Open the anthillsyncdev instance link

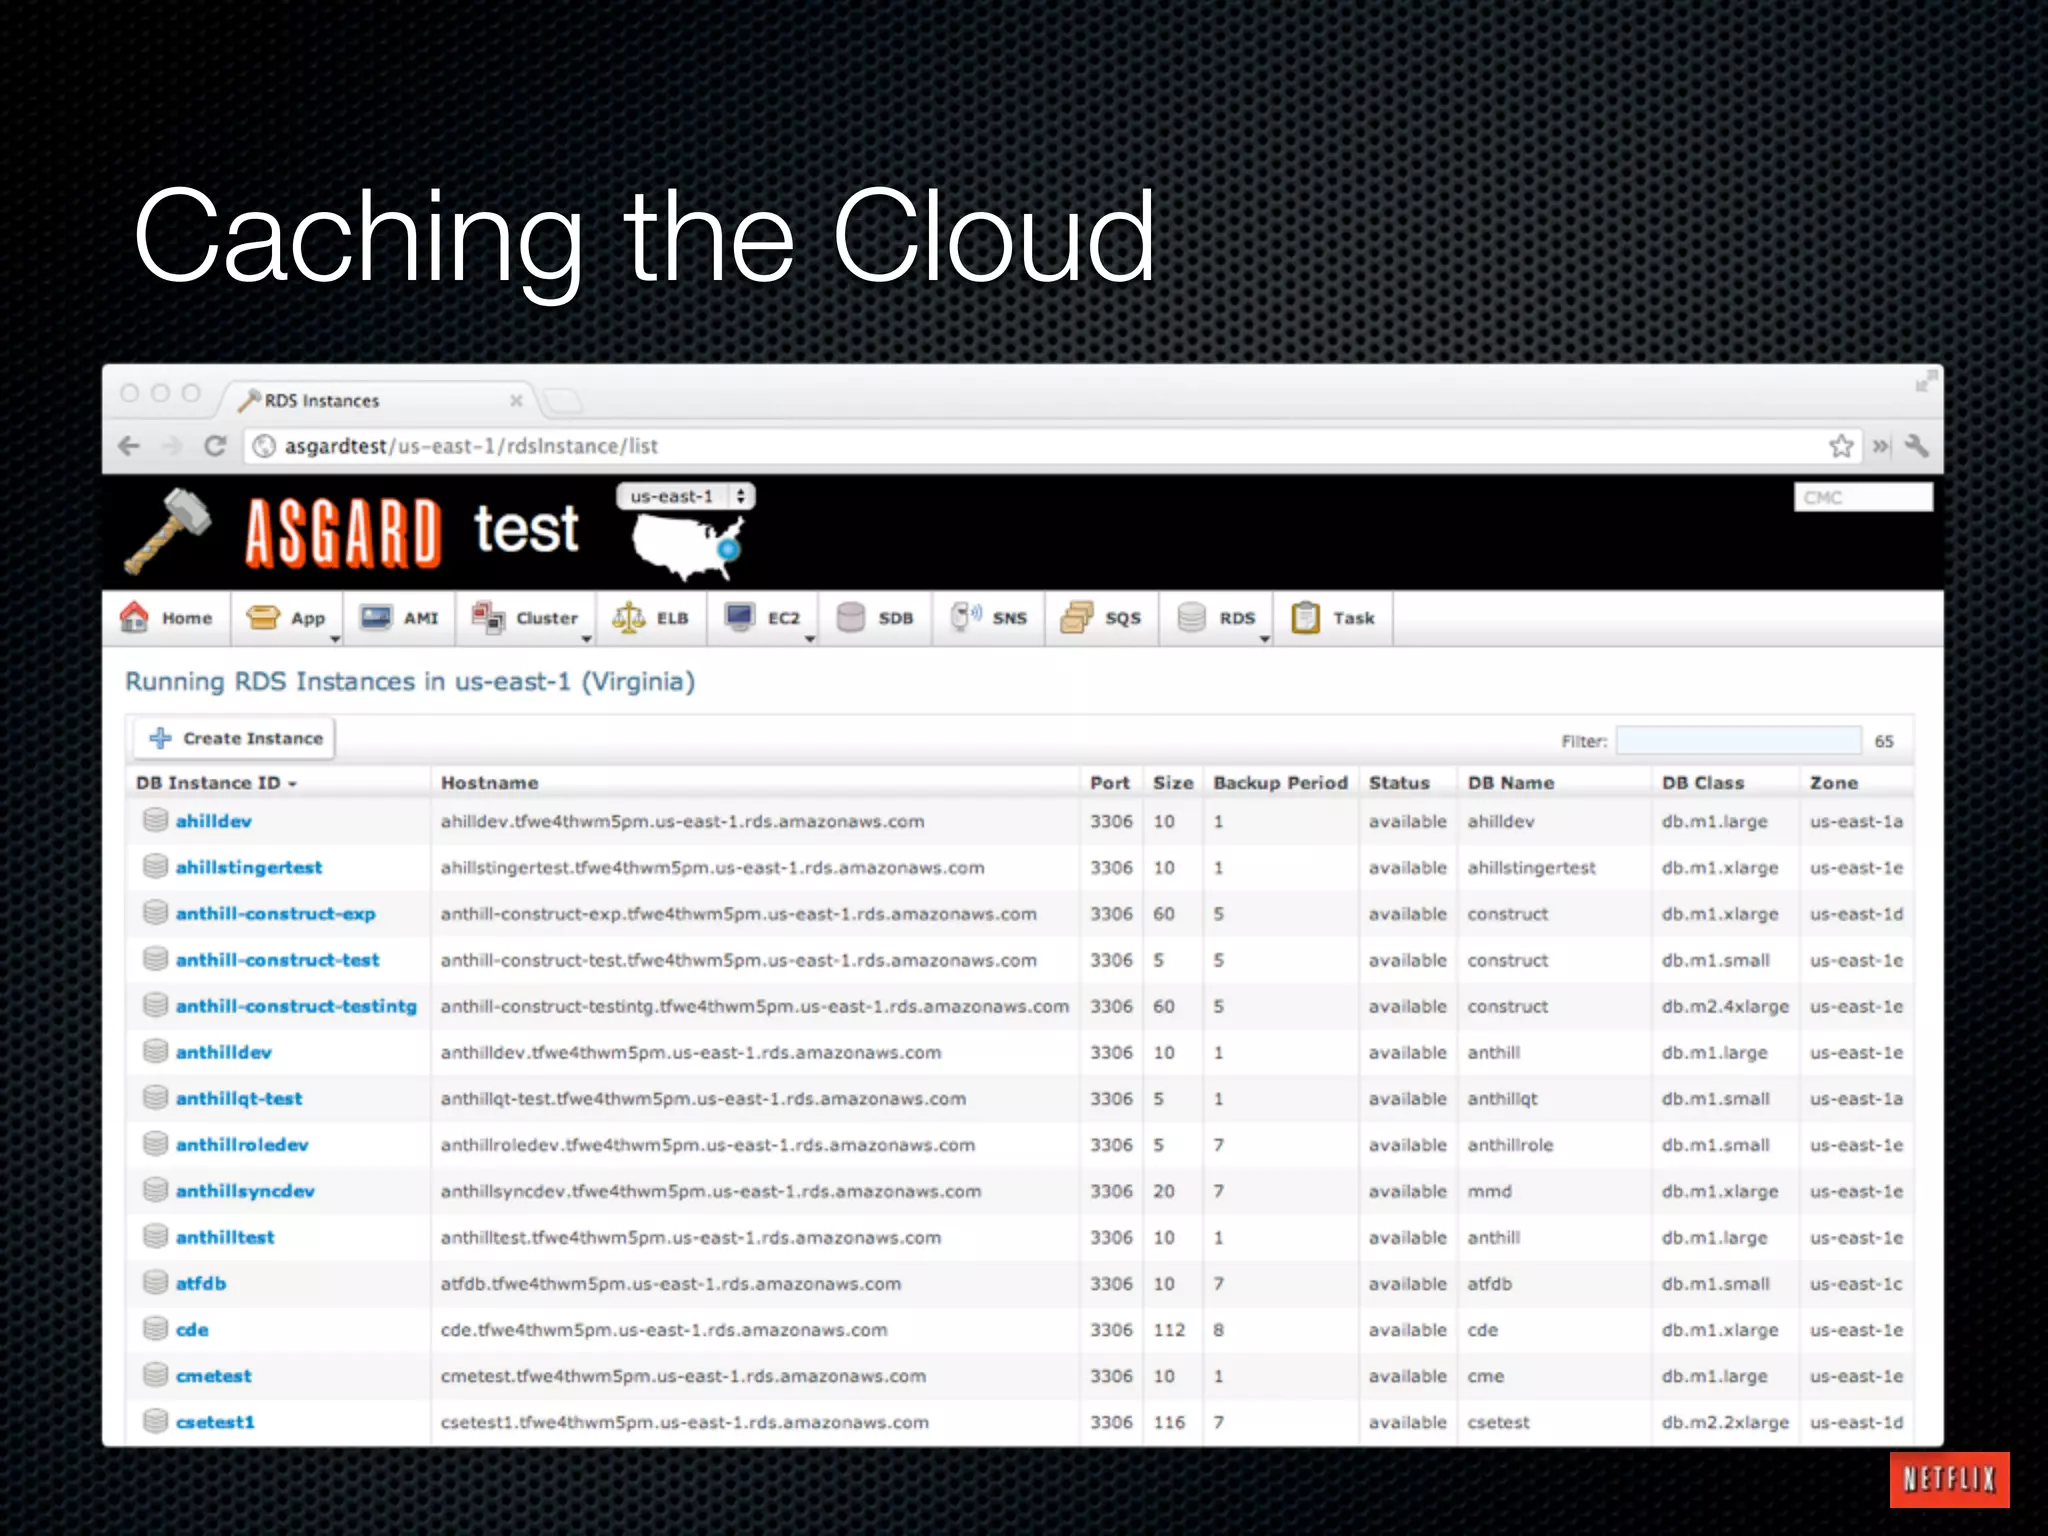pyautogui.click(x=245, y=1191)
